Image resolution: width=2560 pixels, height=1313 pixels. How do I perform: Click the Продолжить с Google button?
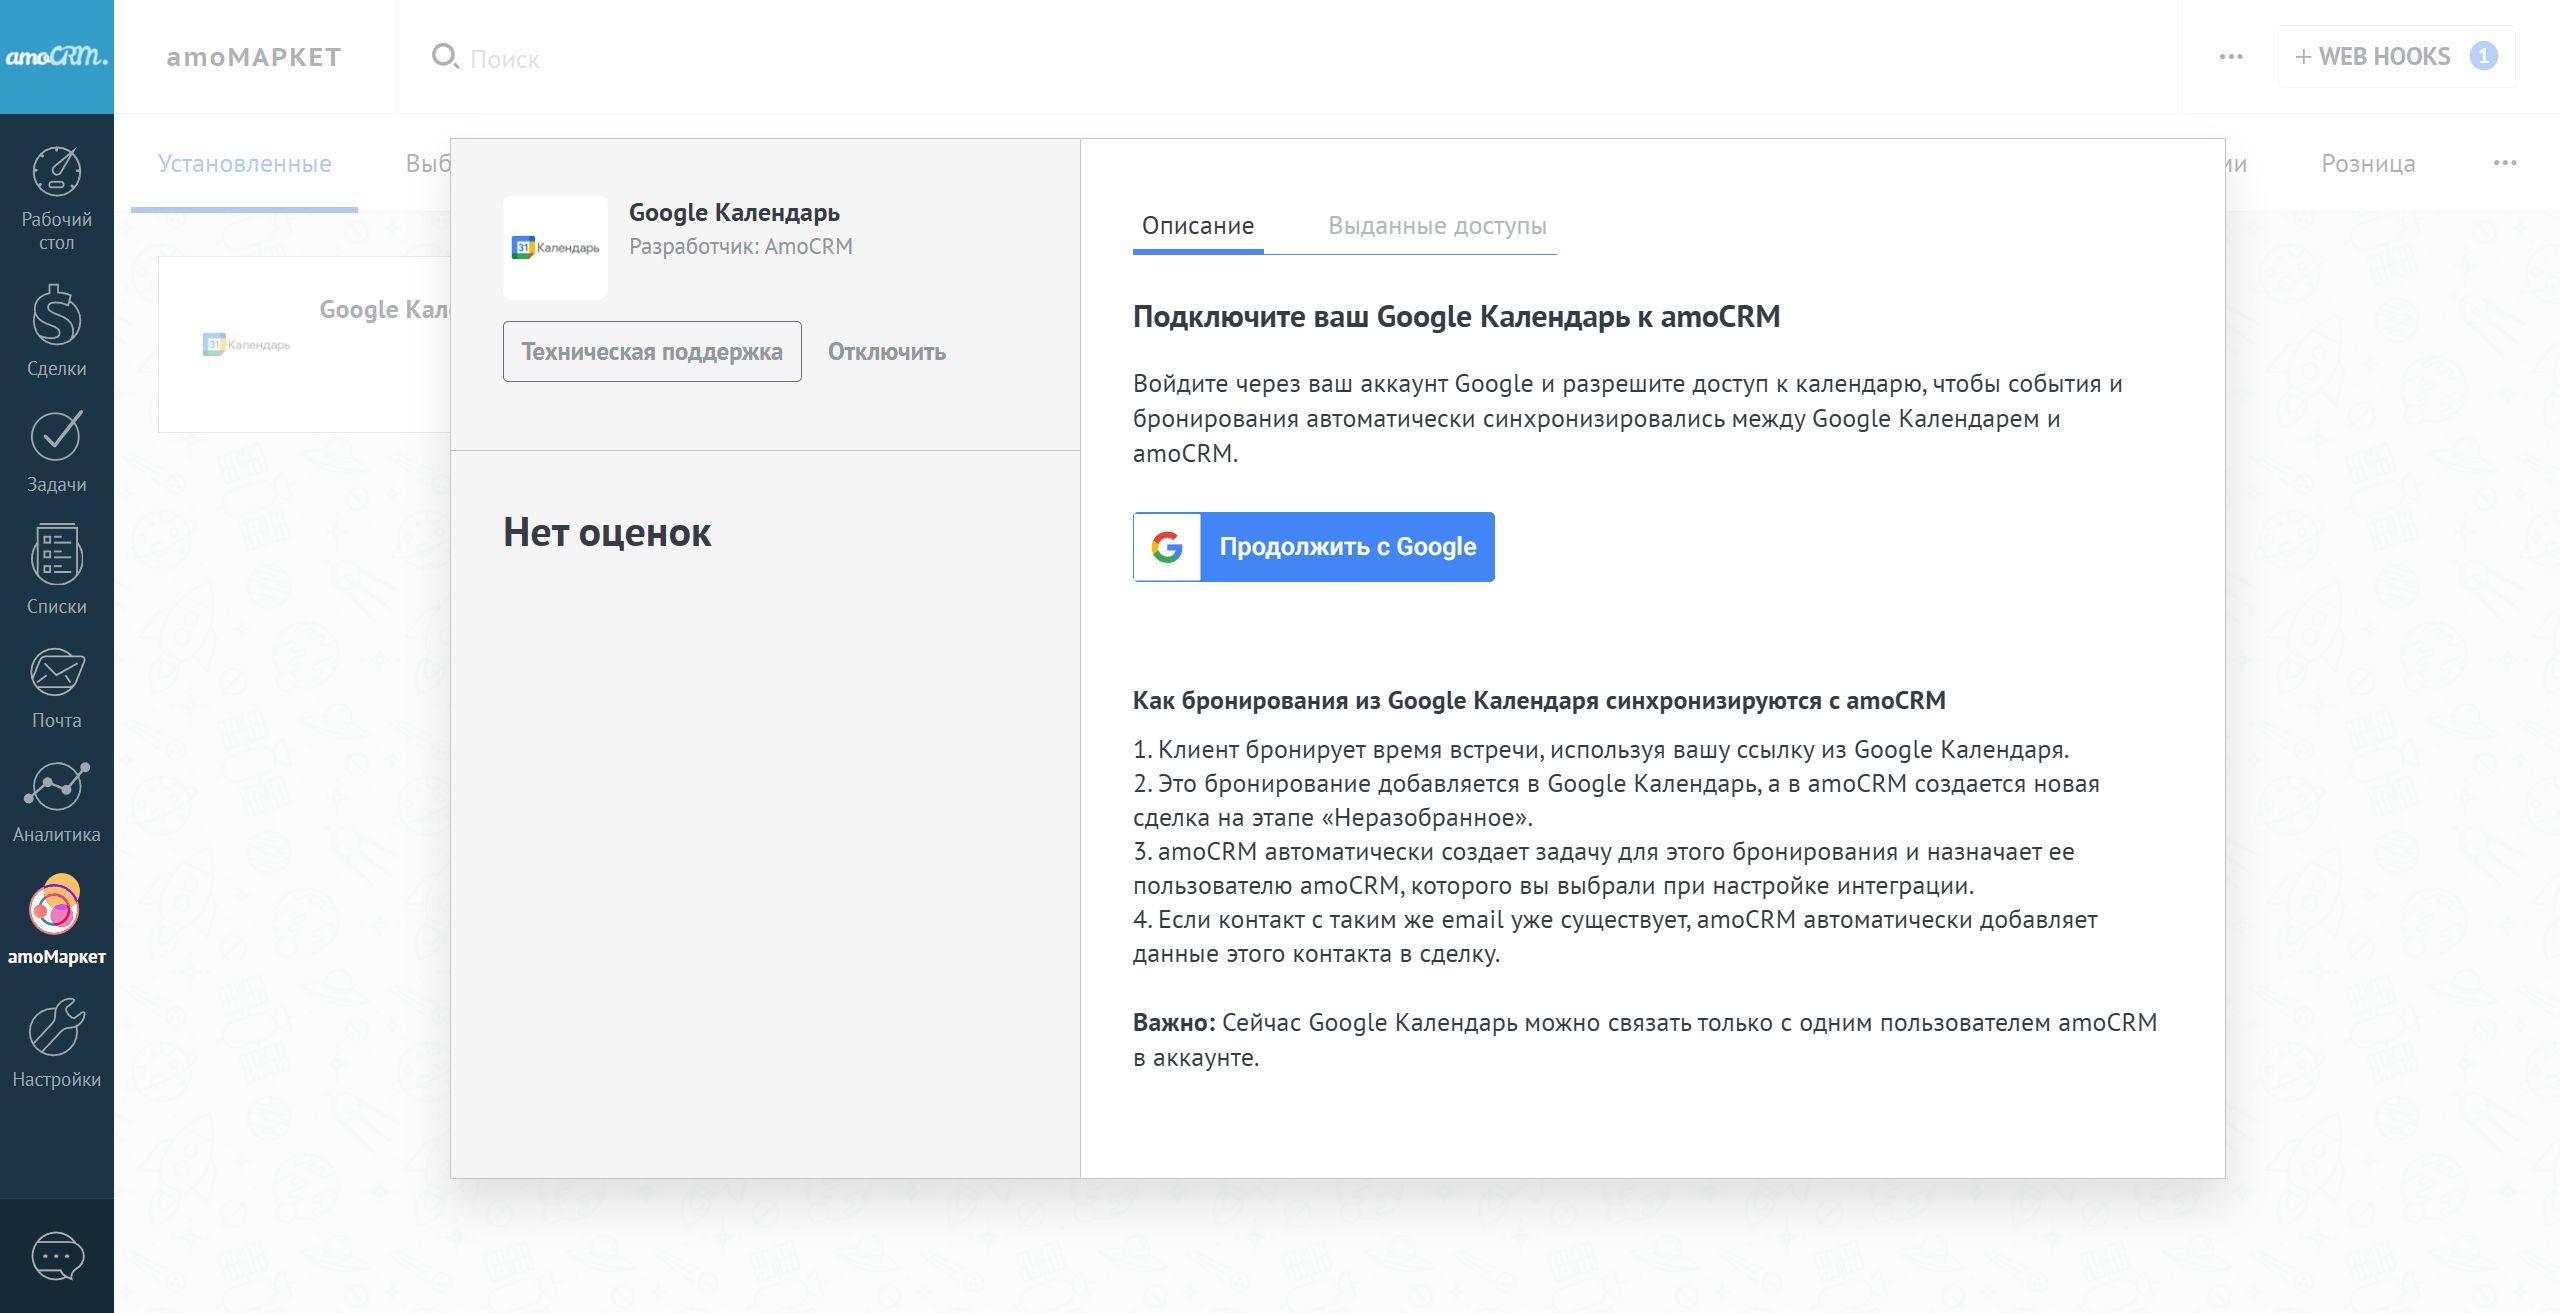coord(1314,547)
